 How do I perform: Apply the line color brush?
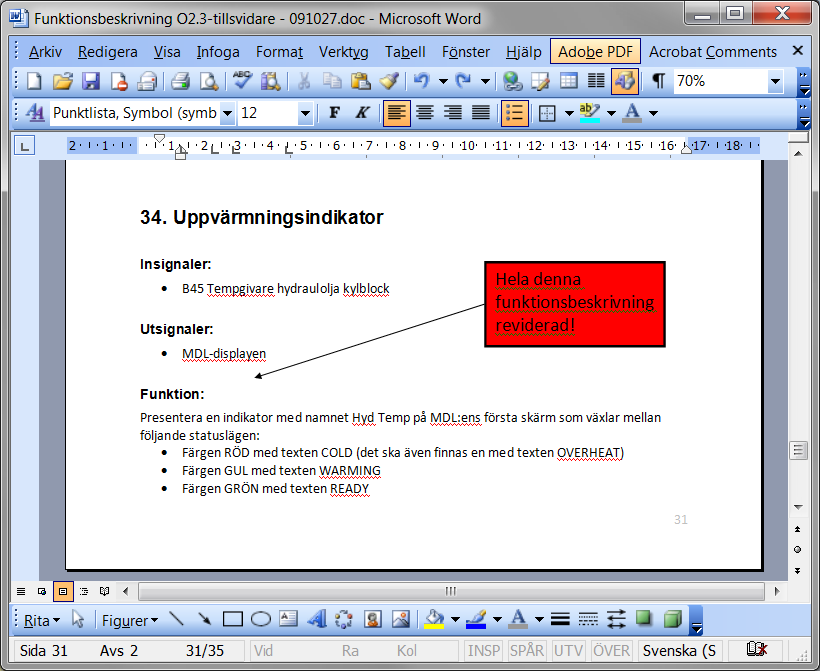point(476,620)
